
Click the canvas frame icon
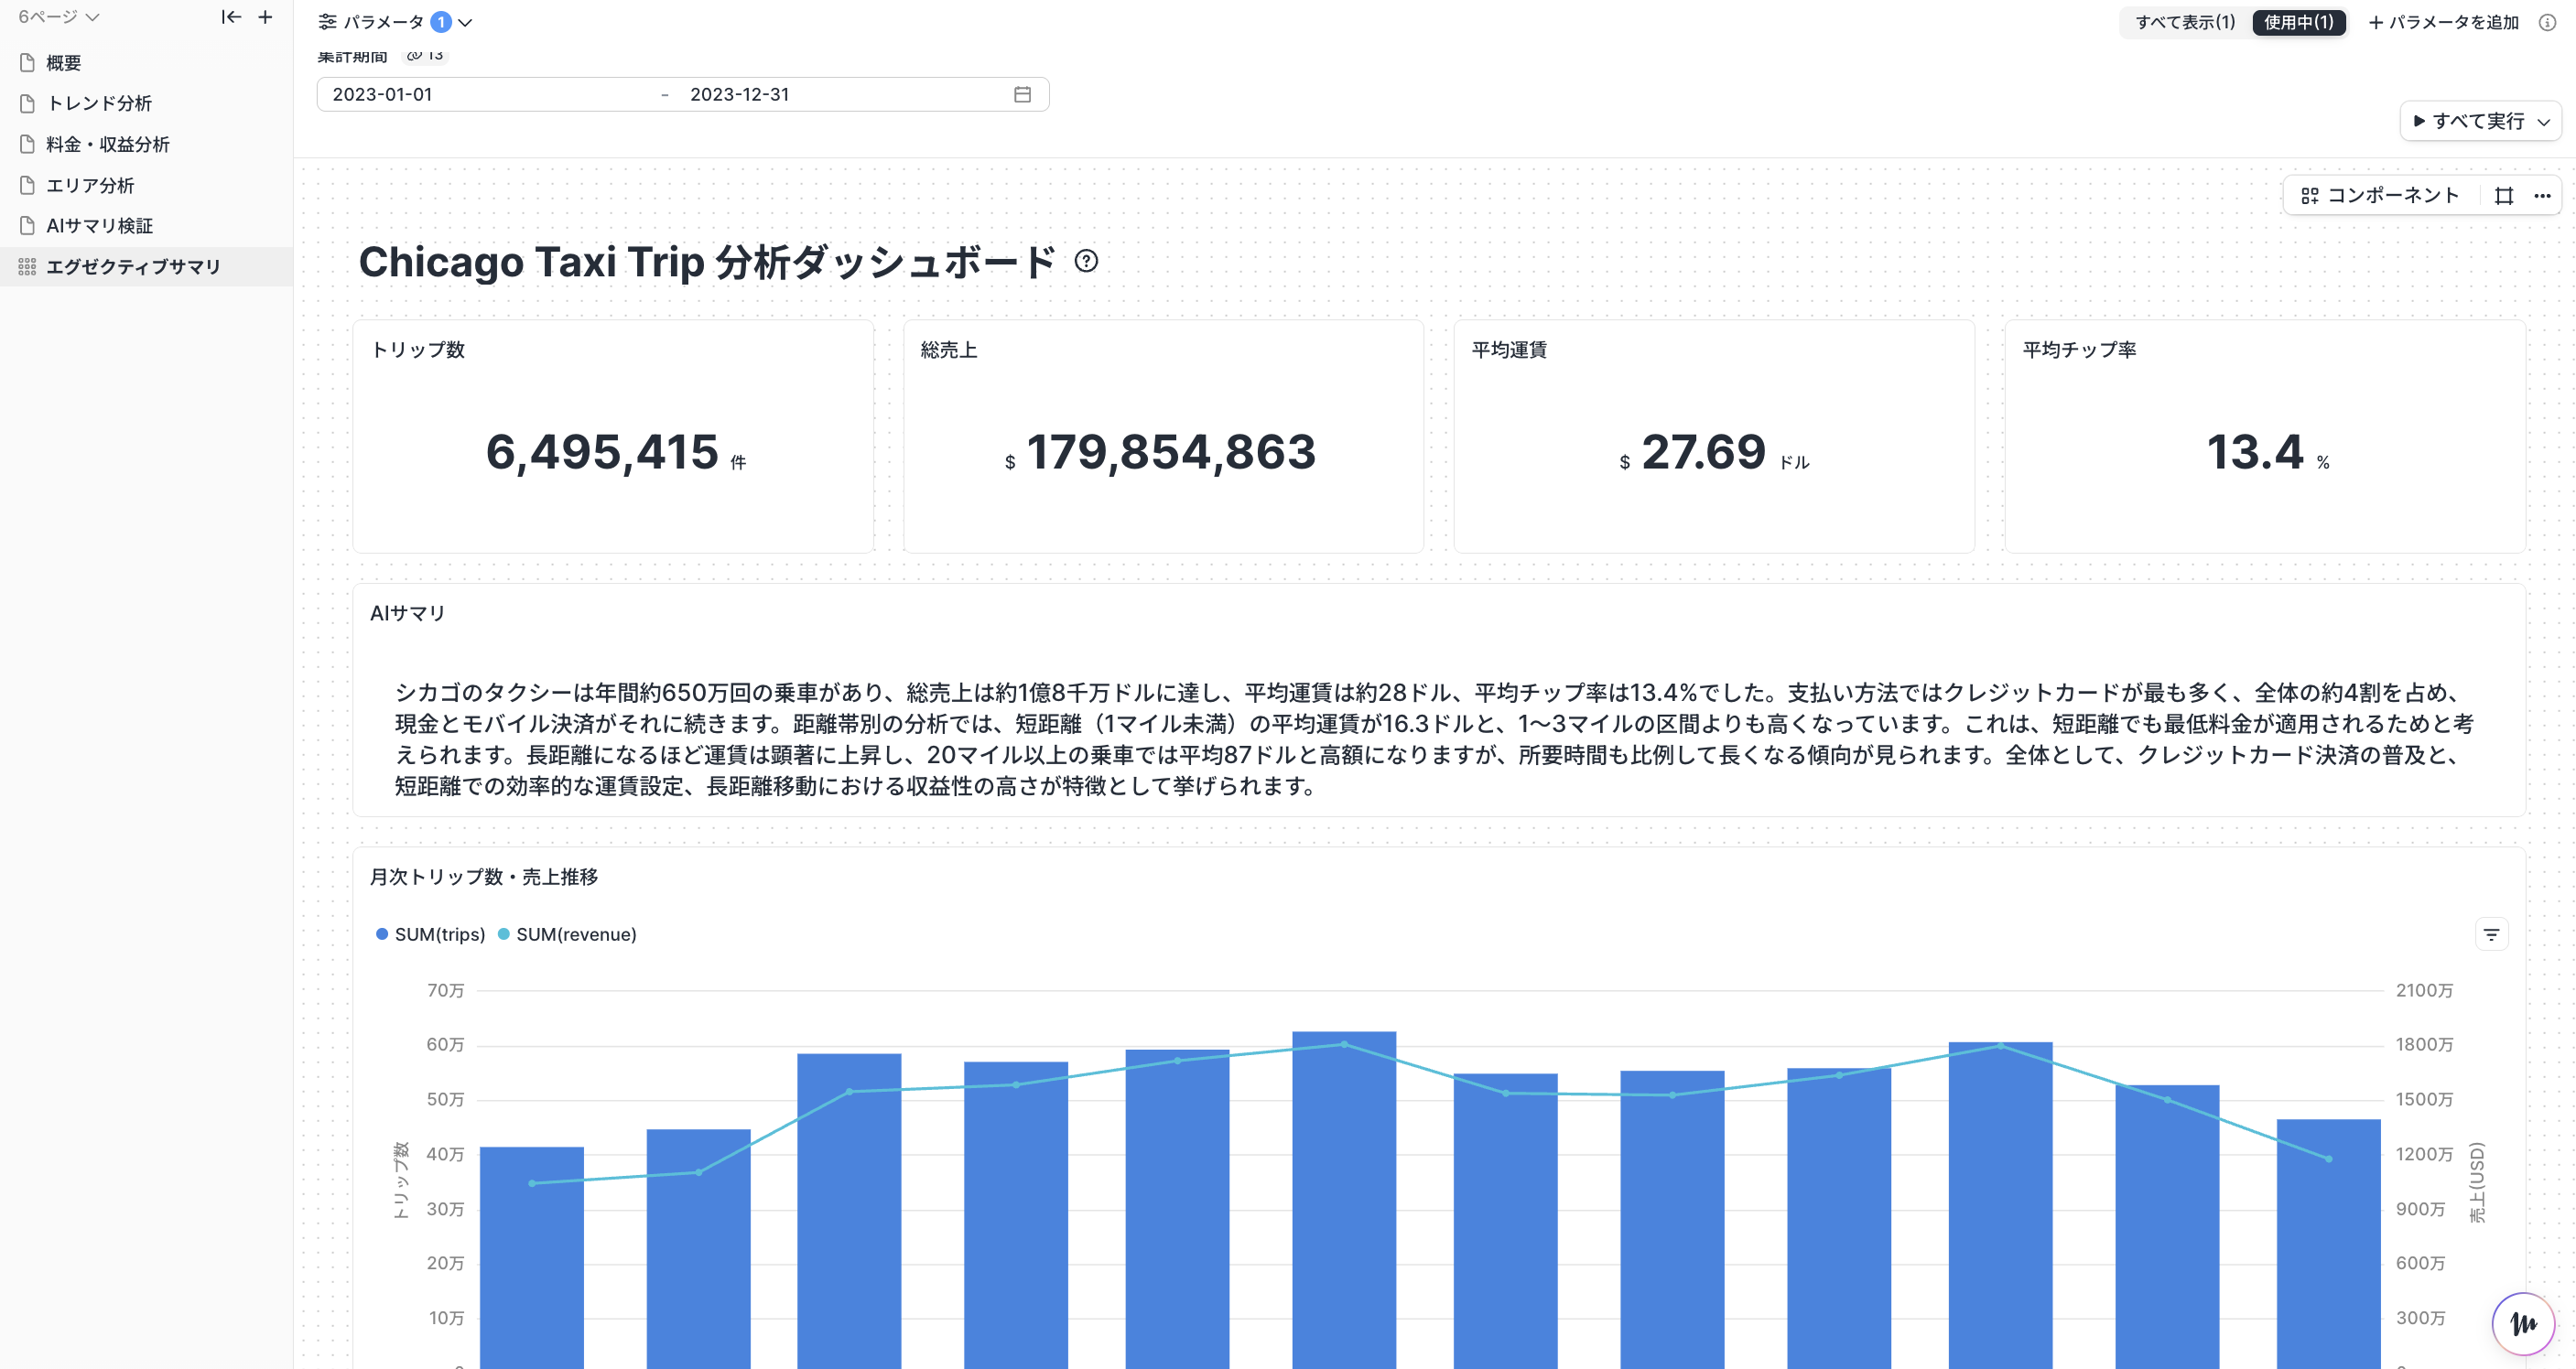(x=2504, y=196)
